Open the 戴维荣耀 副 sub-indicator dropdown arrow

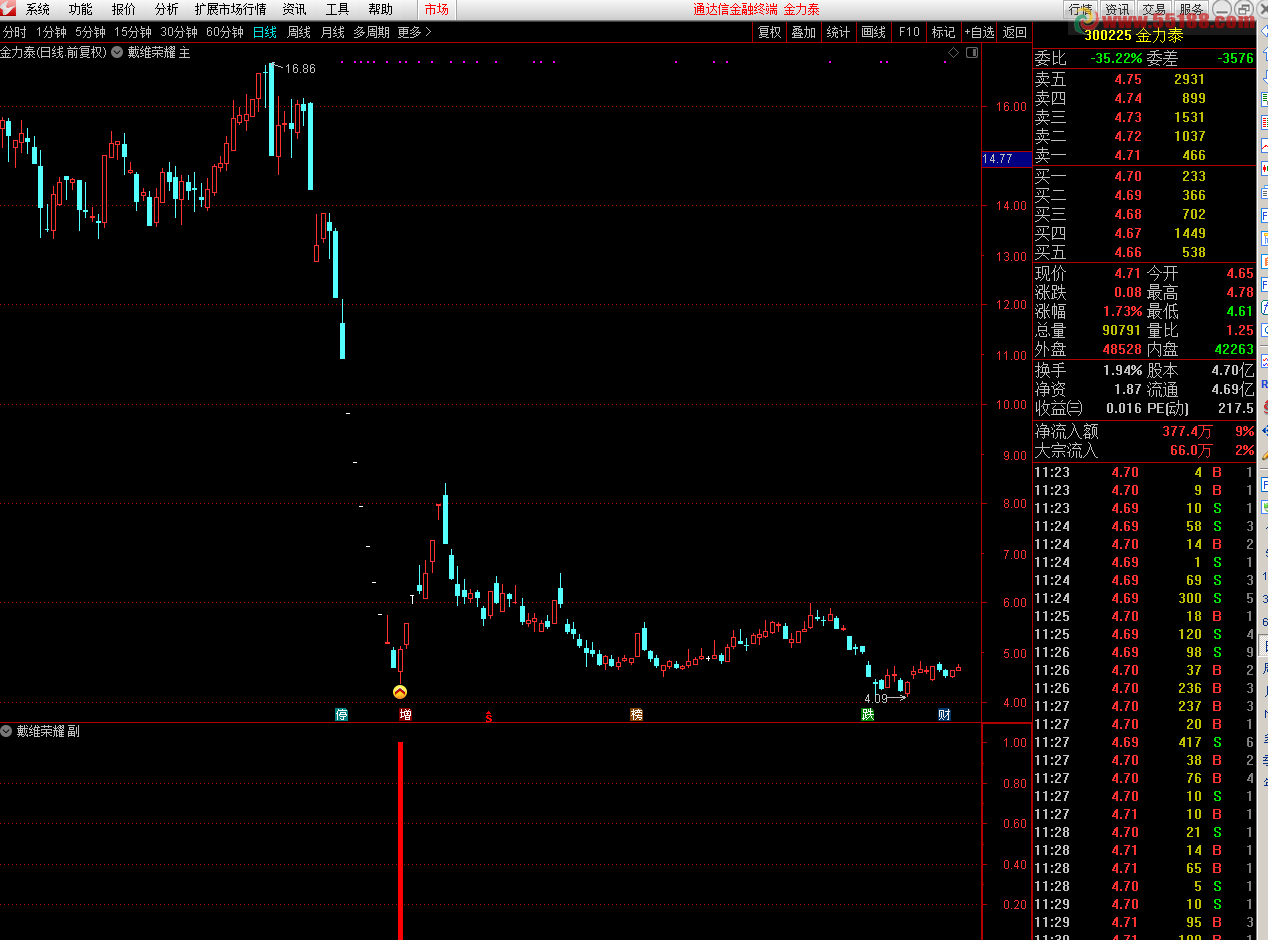(7, 731)
